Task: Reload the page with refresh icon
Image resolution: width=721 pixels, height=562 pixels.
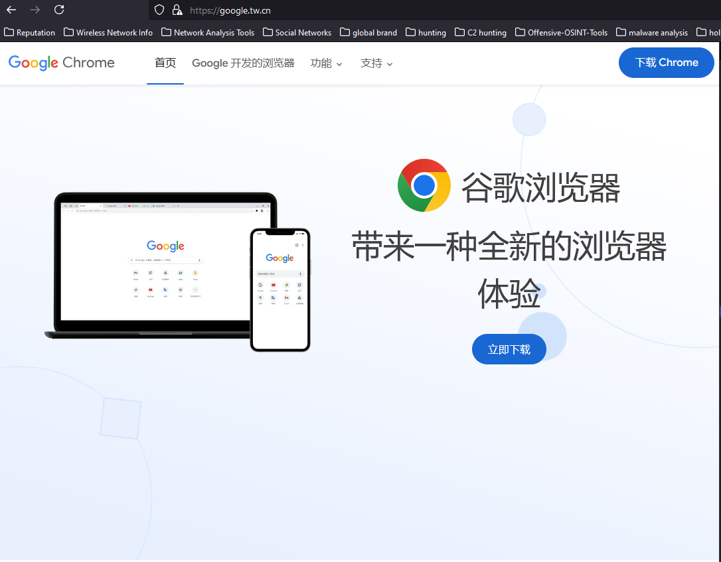Action: pyautogui.click(x=59, y=10)
